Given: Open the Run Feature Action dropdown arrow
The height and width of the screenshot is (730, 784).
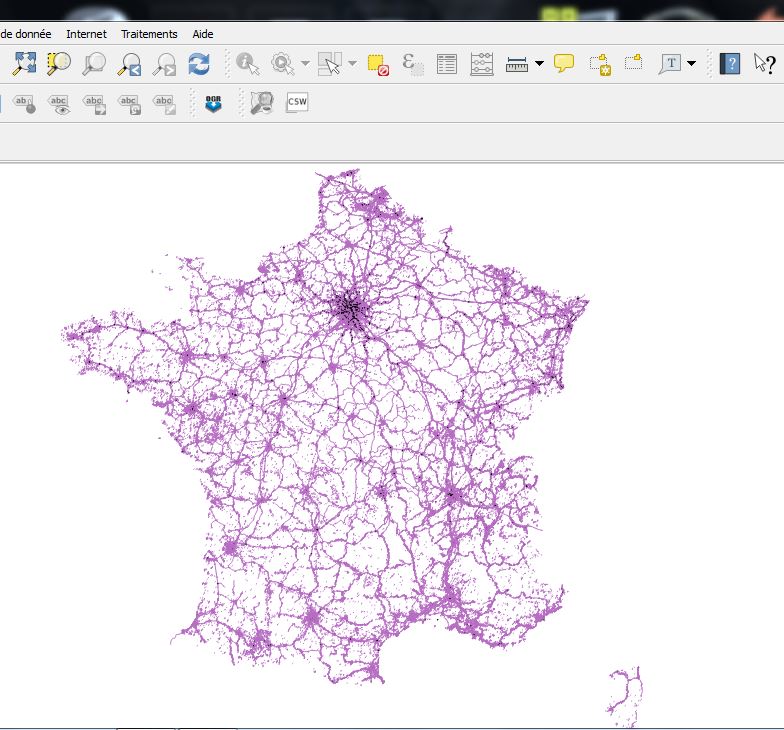Looking at the screenshot, I should (305, 64).
